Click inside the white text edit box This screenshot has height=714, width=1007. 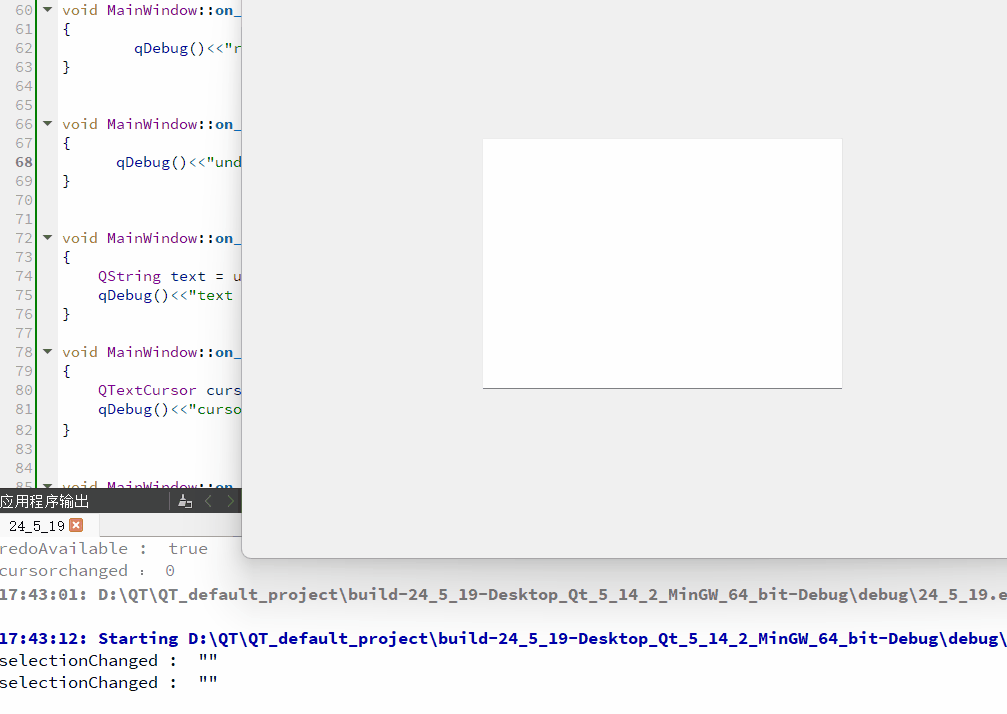pos(662,263)
